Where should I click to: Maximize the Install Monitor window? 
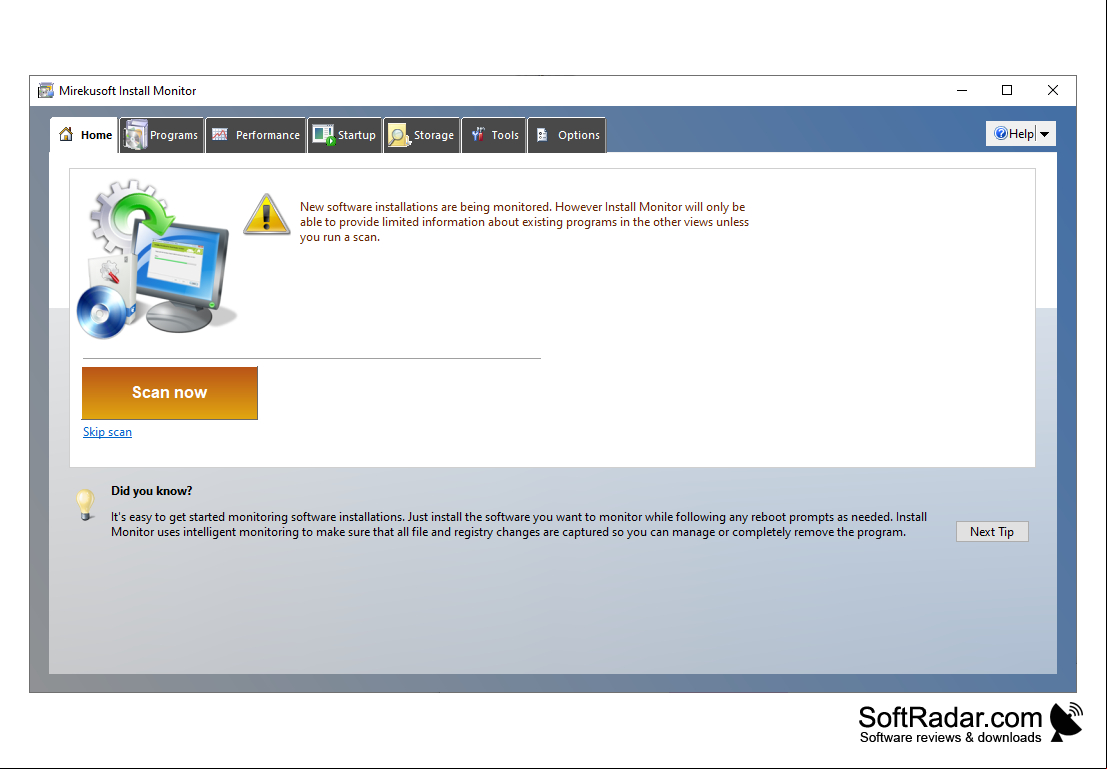coord(1007,90)
